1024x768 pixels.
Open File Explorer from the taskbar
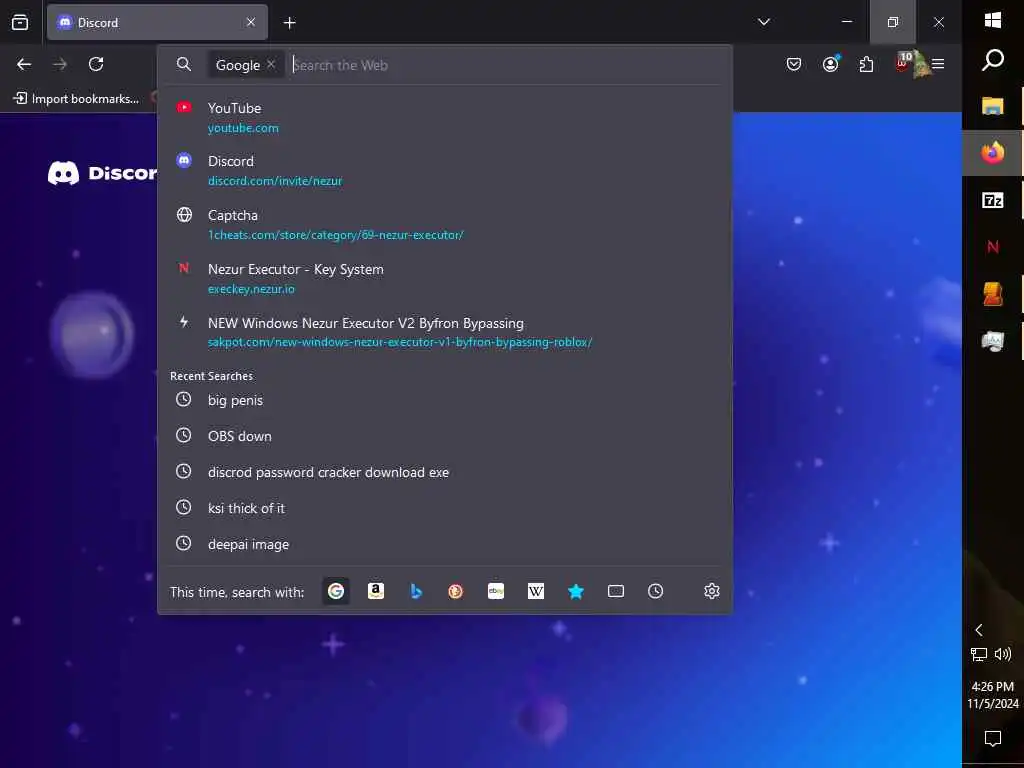click(x=993, y=106)
